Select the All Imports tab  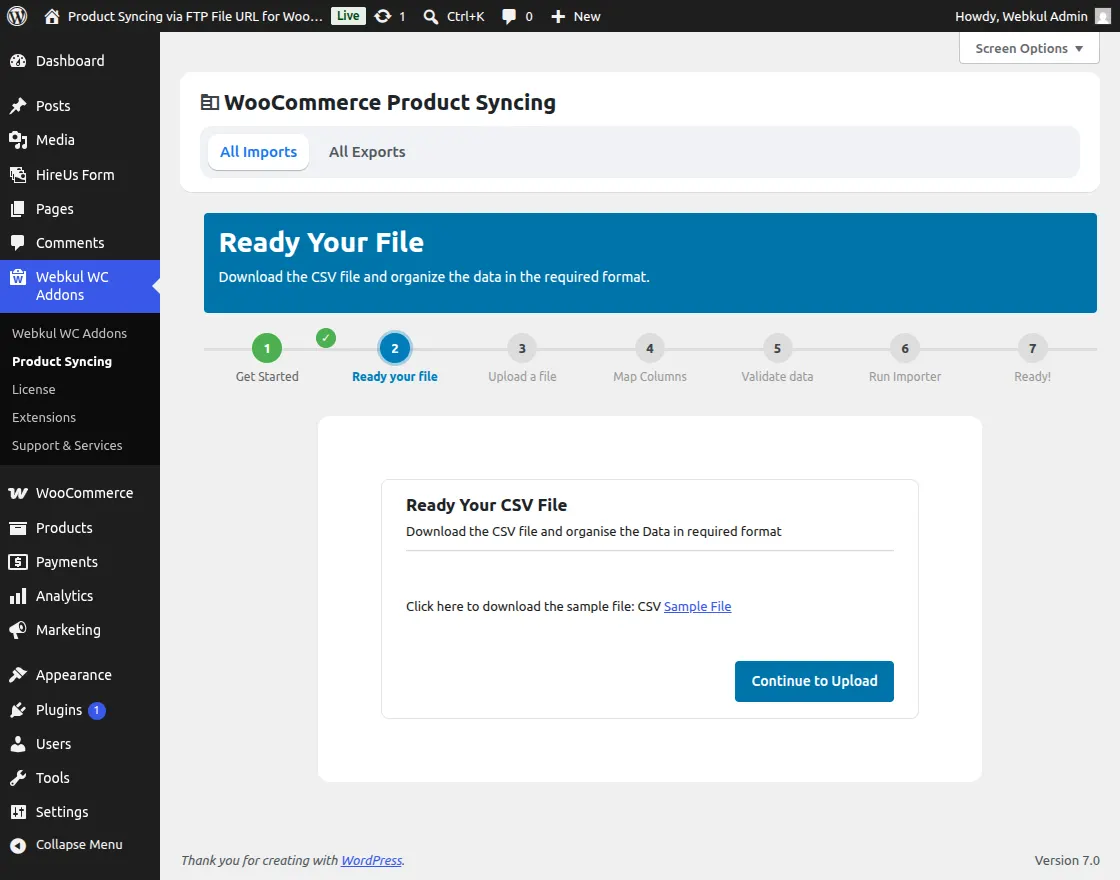[259, 152]
